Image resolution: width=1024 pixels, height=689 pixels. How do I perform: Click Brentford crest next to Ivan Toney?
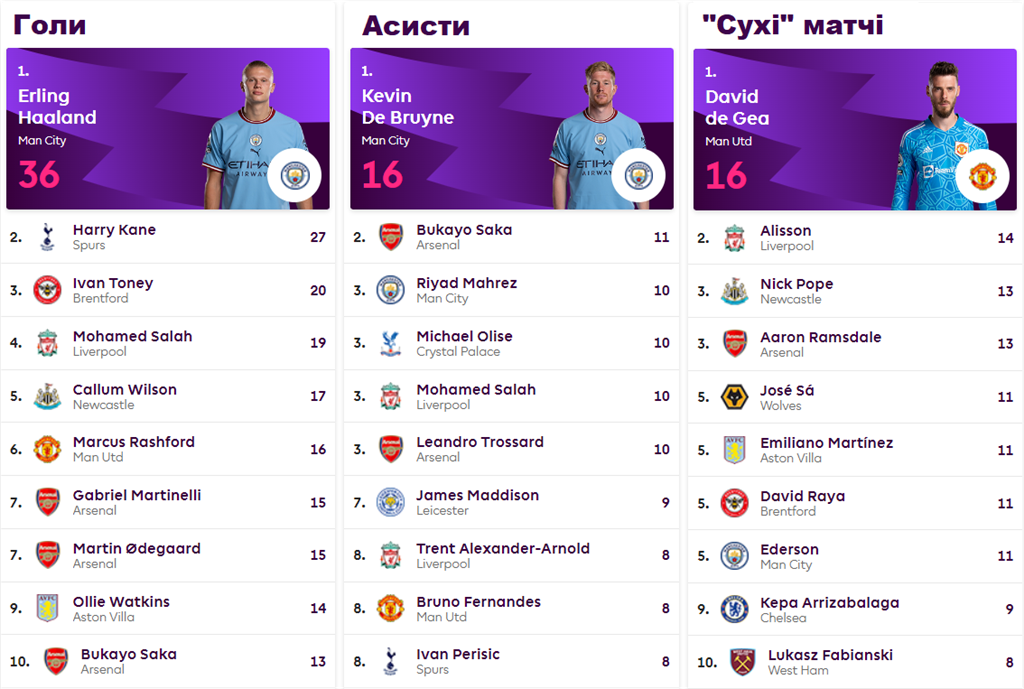tap(47, 290)
